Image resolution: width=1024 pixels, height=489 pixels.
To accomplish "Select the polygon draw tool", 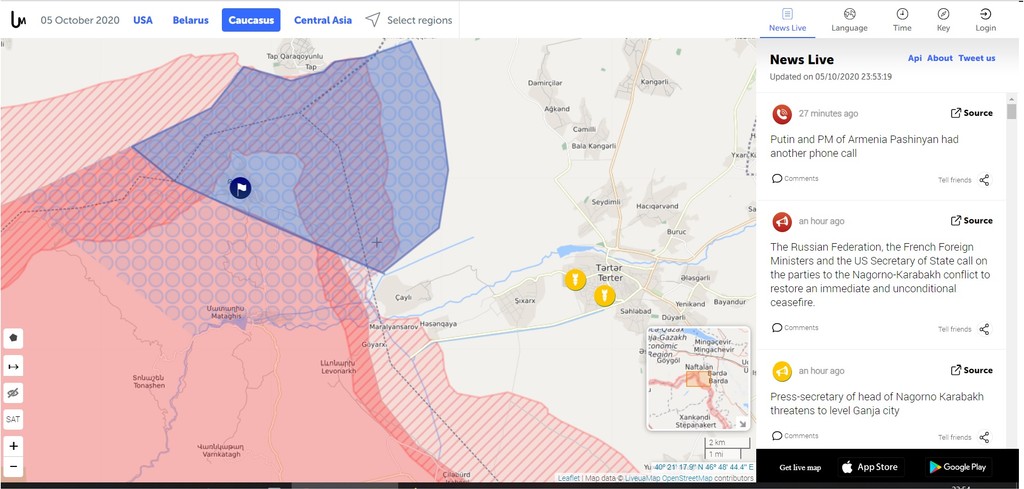I will coord(13,338).
